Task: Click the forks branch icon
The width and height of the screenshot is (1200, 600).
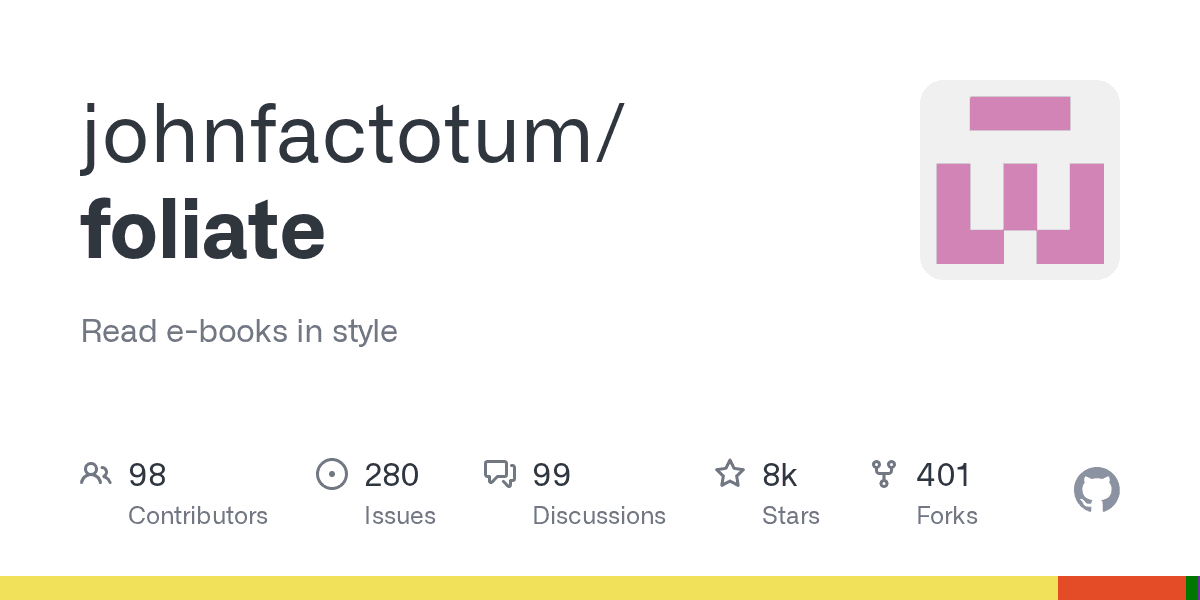Action: point(884,474)
